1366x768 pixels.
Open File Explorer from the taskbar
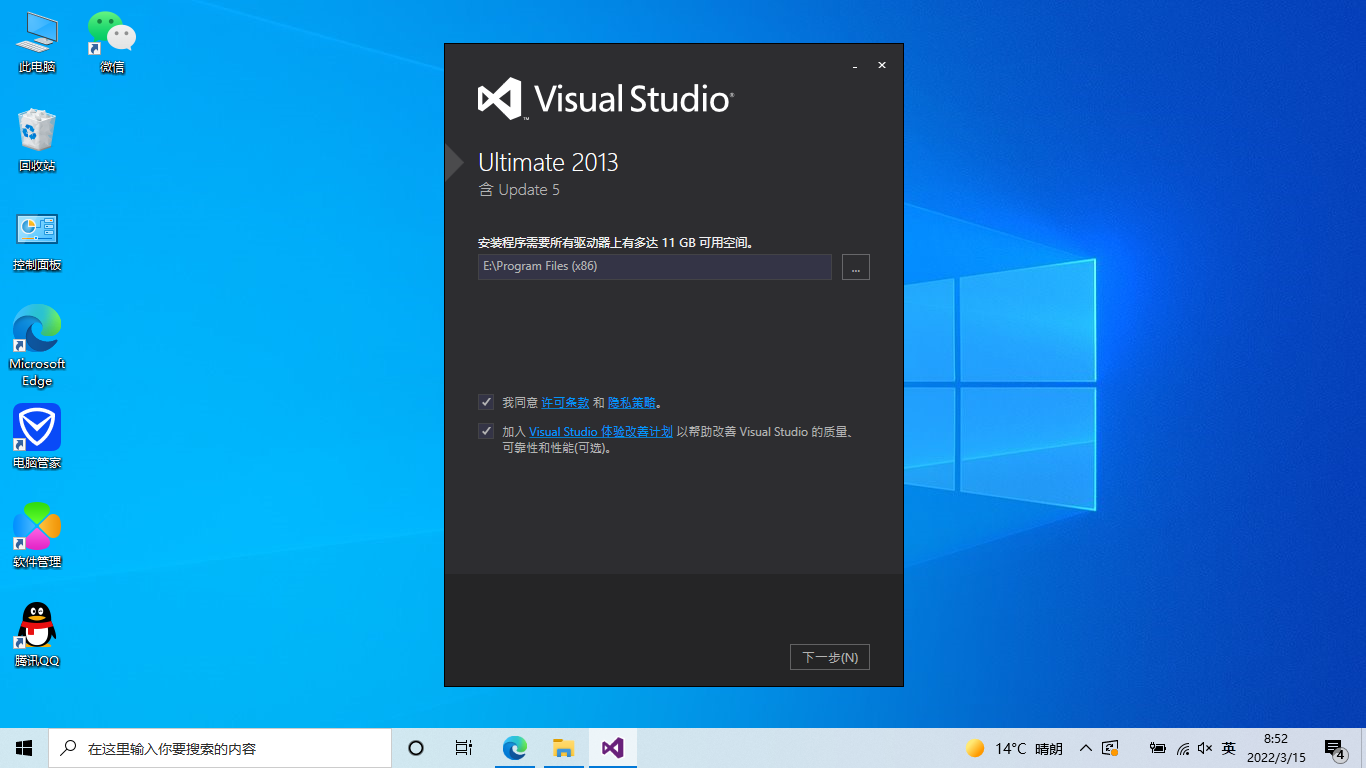564,748
